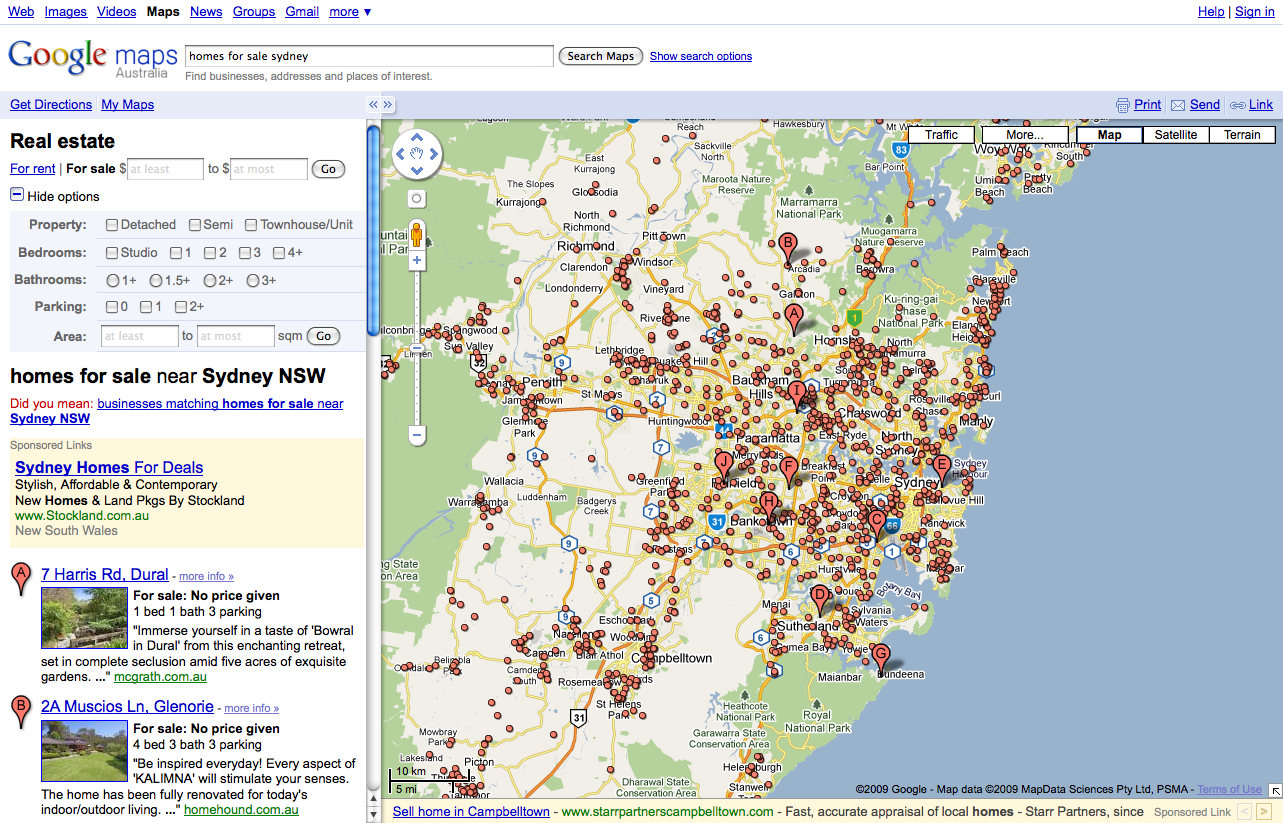Switch to the Satellite map view
The height and width of the screenshot is (823, 1283).
coord(1176,135)
